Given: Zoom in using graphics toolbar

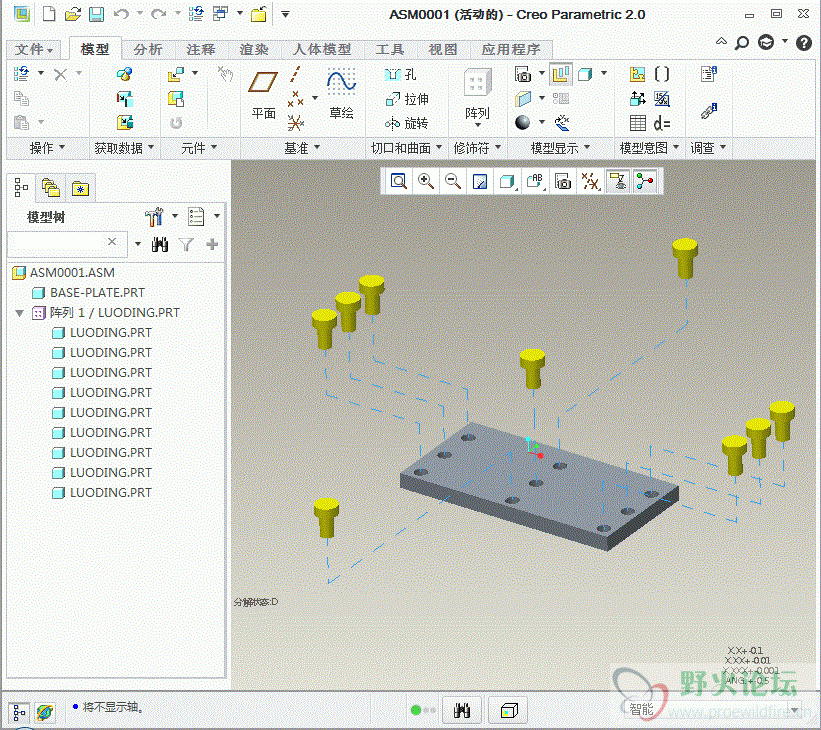Looking at the screenshot, I should [426, 181].
